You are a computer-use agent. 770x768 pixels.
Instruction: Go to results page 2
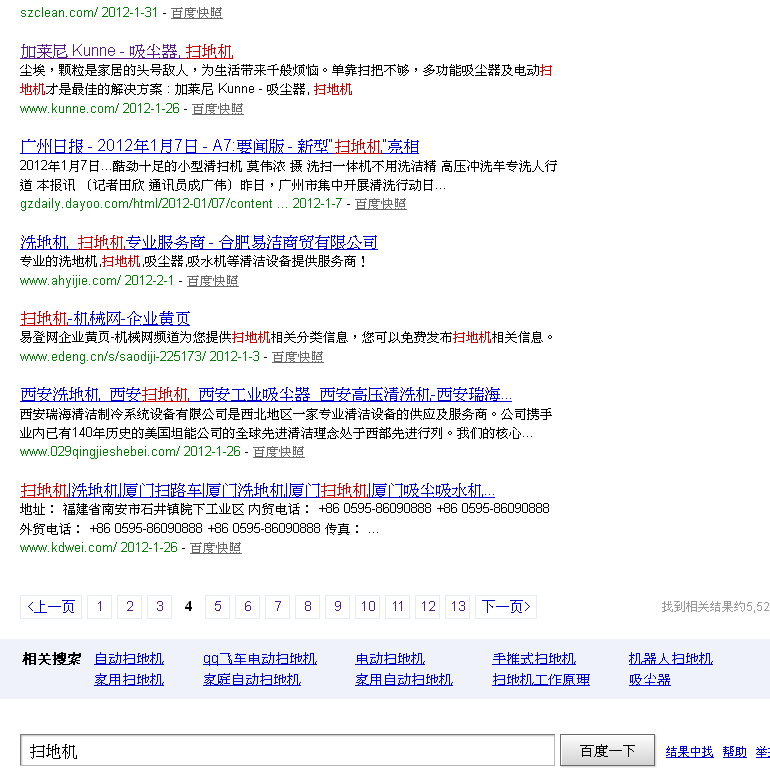click(x=130, y=606)
